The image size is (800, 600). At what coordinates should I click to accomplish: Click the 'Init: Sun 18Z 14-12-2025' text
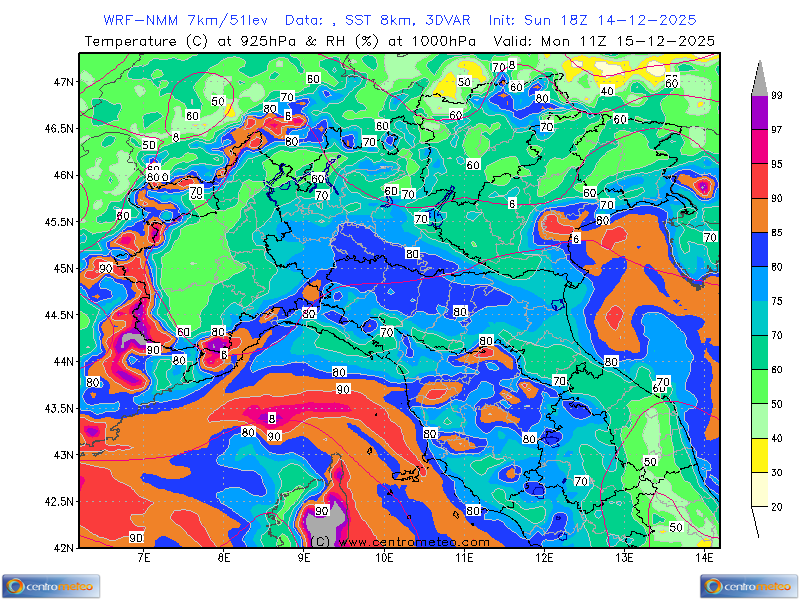click(592, 20)
